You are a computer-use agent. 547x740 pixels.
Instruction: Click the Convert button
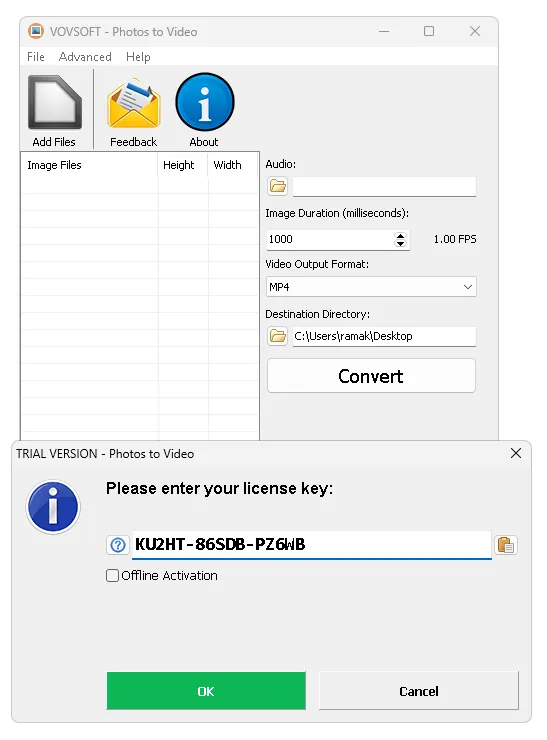pyautogui.click(x=371, y=376)
